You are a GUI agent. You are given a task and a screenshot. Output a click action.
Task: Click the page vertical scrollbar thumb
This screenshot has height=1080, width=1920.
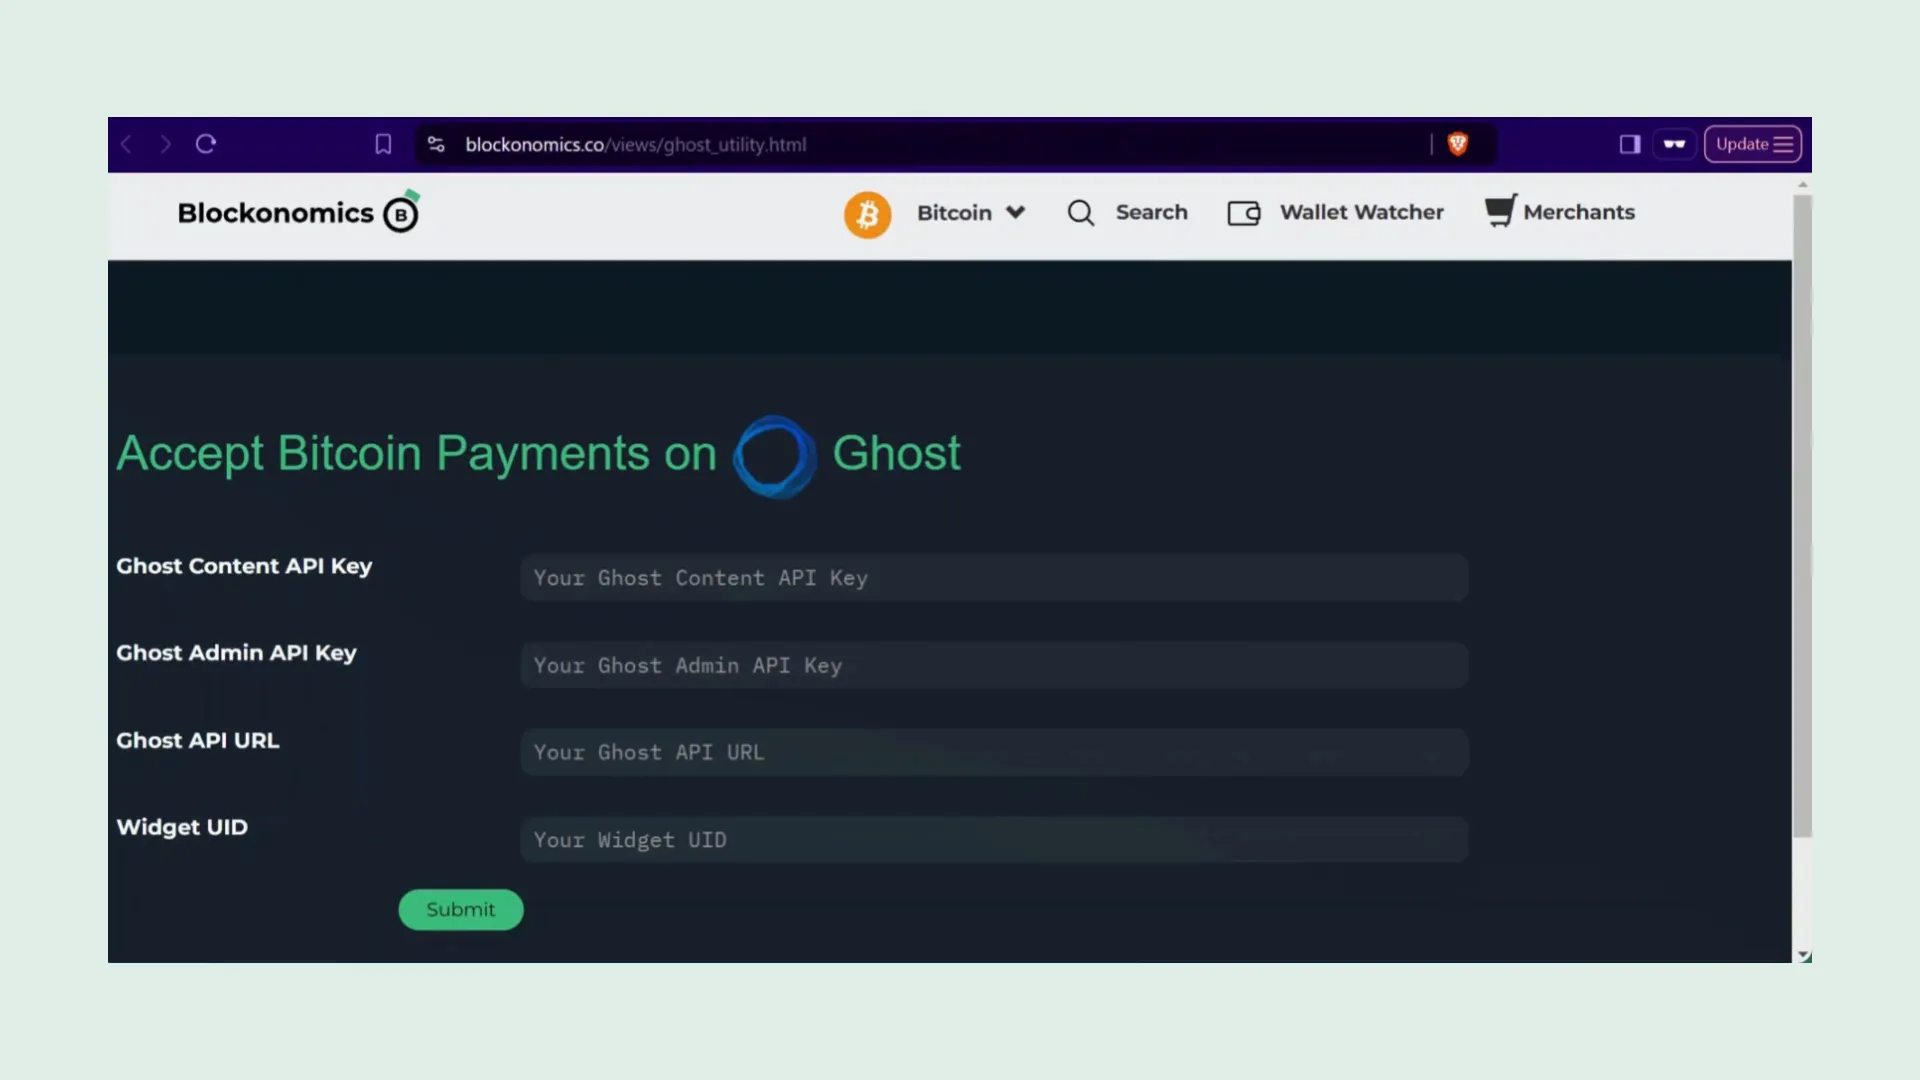click(x=1802, y=515)
